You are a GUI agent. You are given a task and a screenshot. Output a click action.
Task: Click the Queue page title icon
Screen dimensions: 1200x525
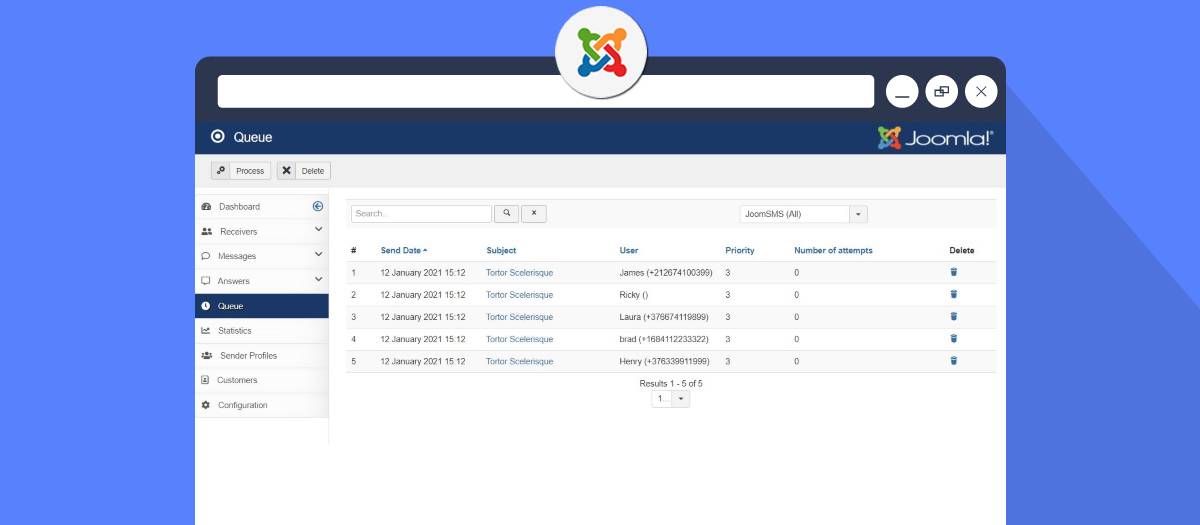point(218,137)
